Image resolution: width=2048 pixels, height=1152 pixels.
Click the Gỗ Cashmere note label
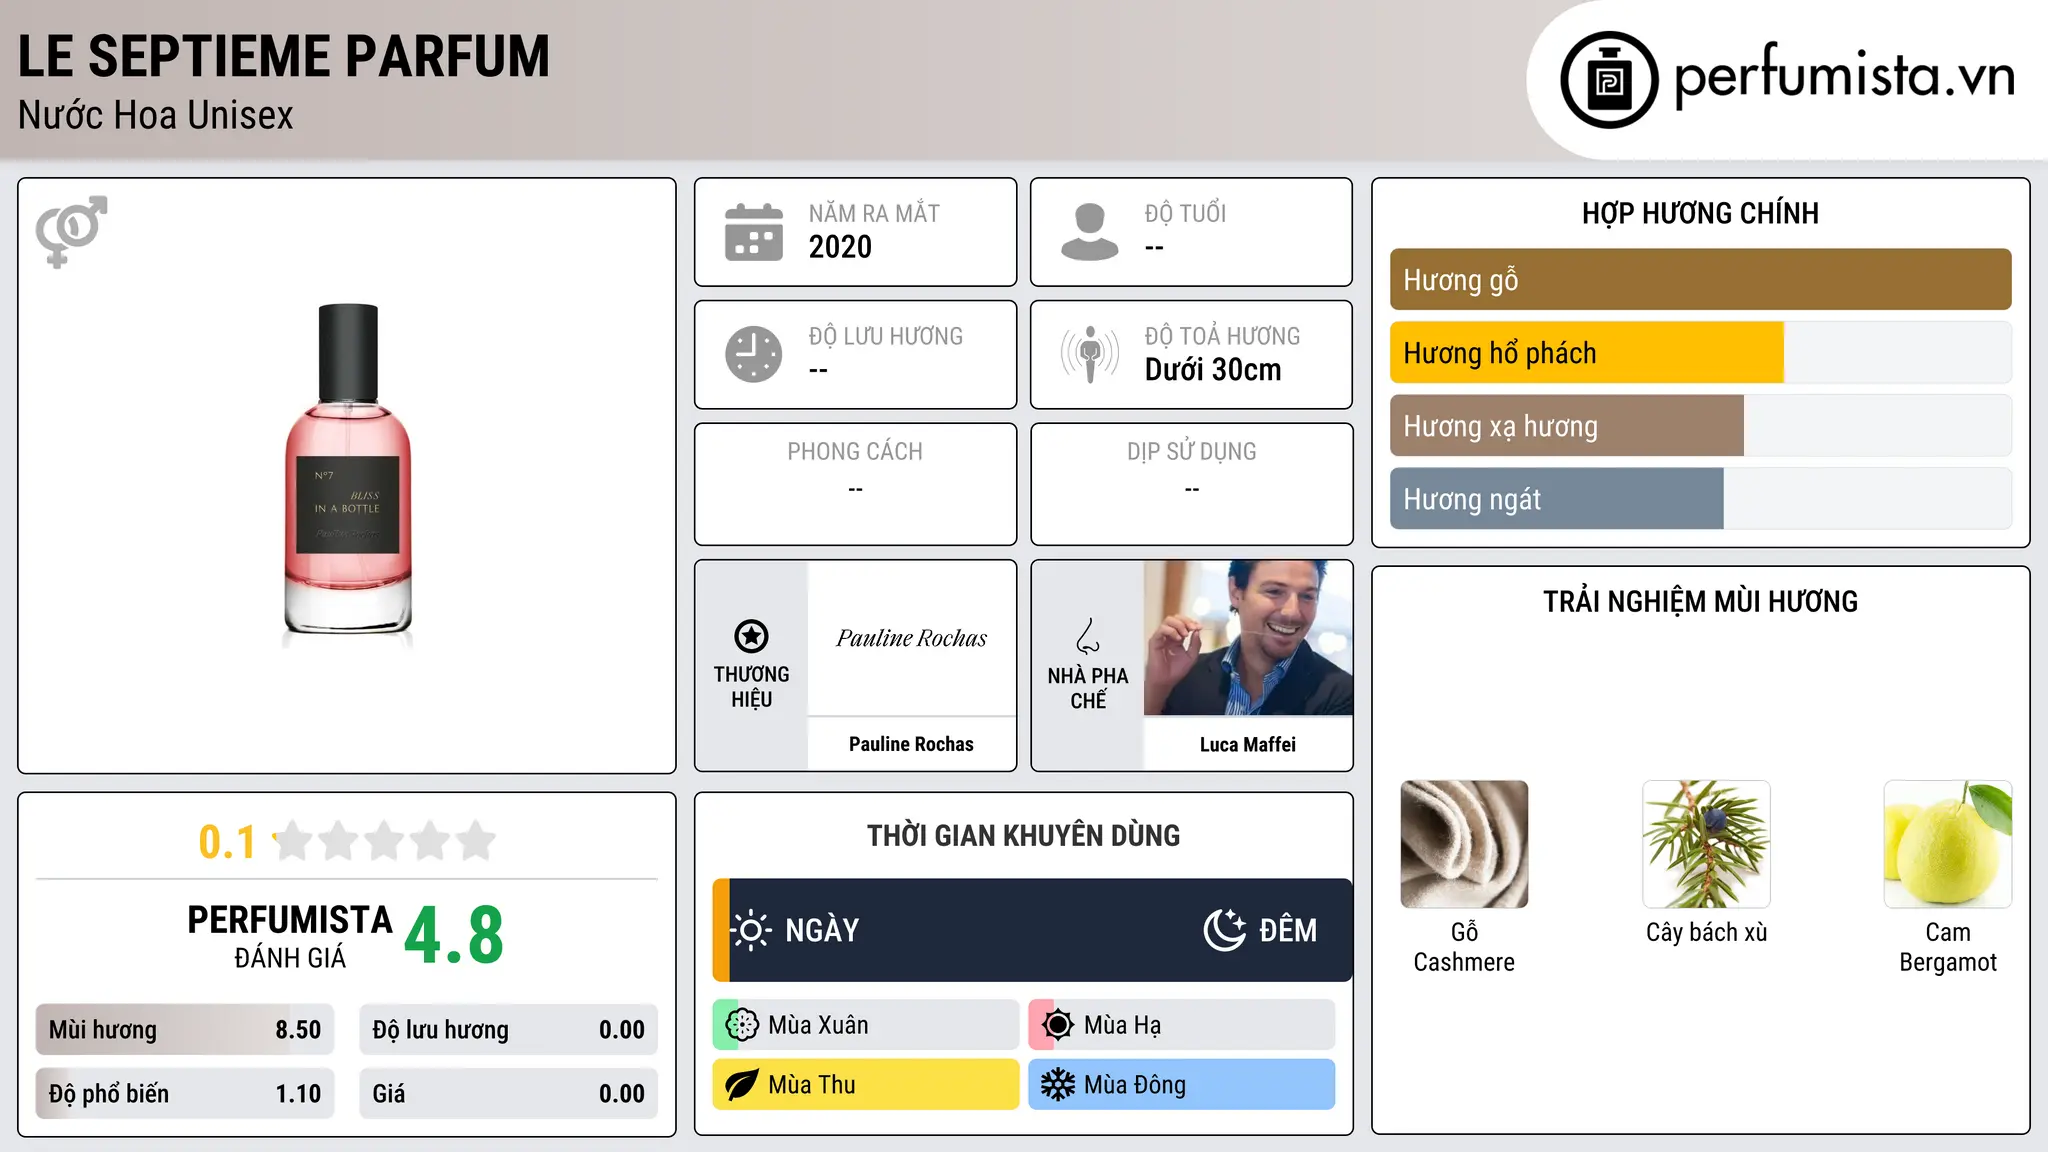coord(1464,947)
